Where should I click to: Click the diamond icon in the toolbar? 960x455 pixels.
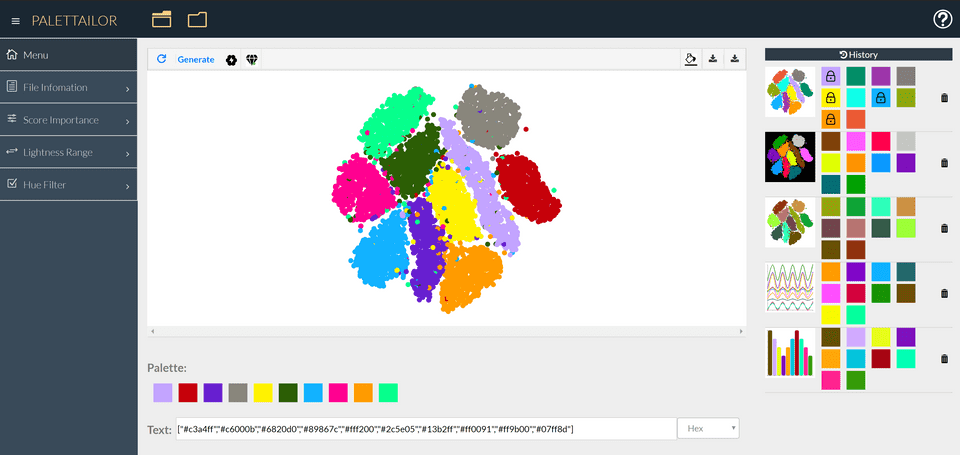[252, 60]
